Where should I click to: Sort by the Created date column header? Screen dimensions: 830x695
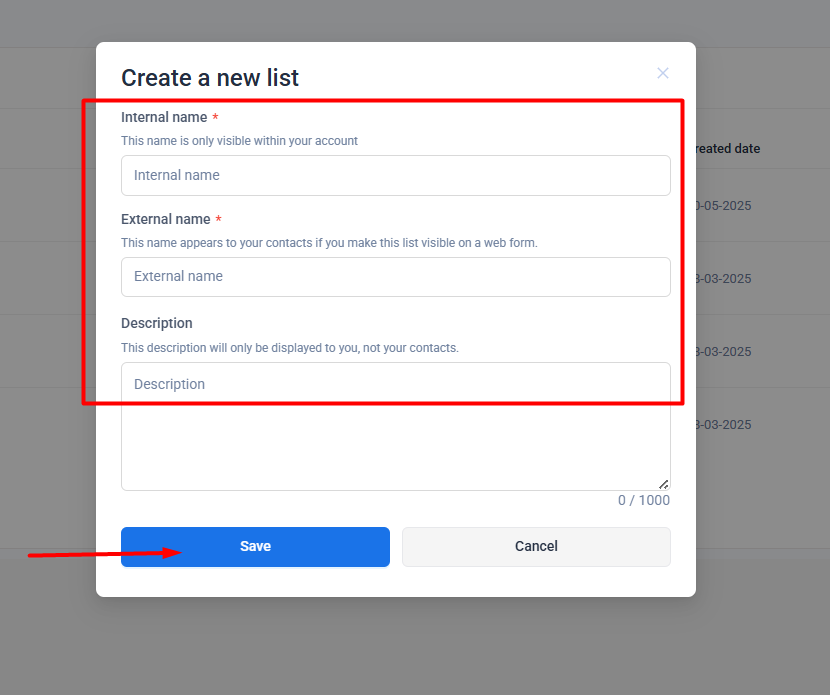[727, 149]
